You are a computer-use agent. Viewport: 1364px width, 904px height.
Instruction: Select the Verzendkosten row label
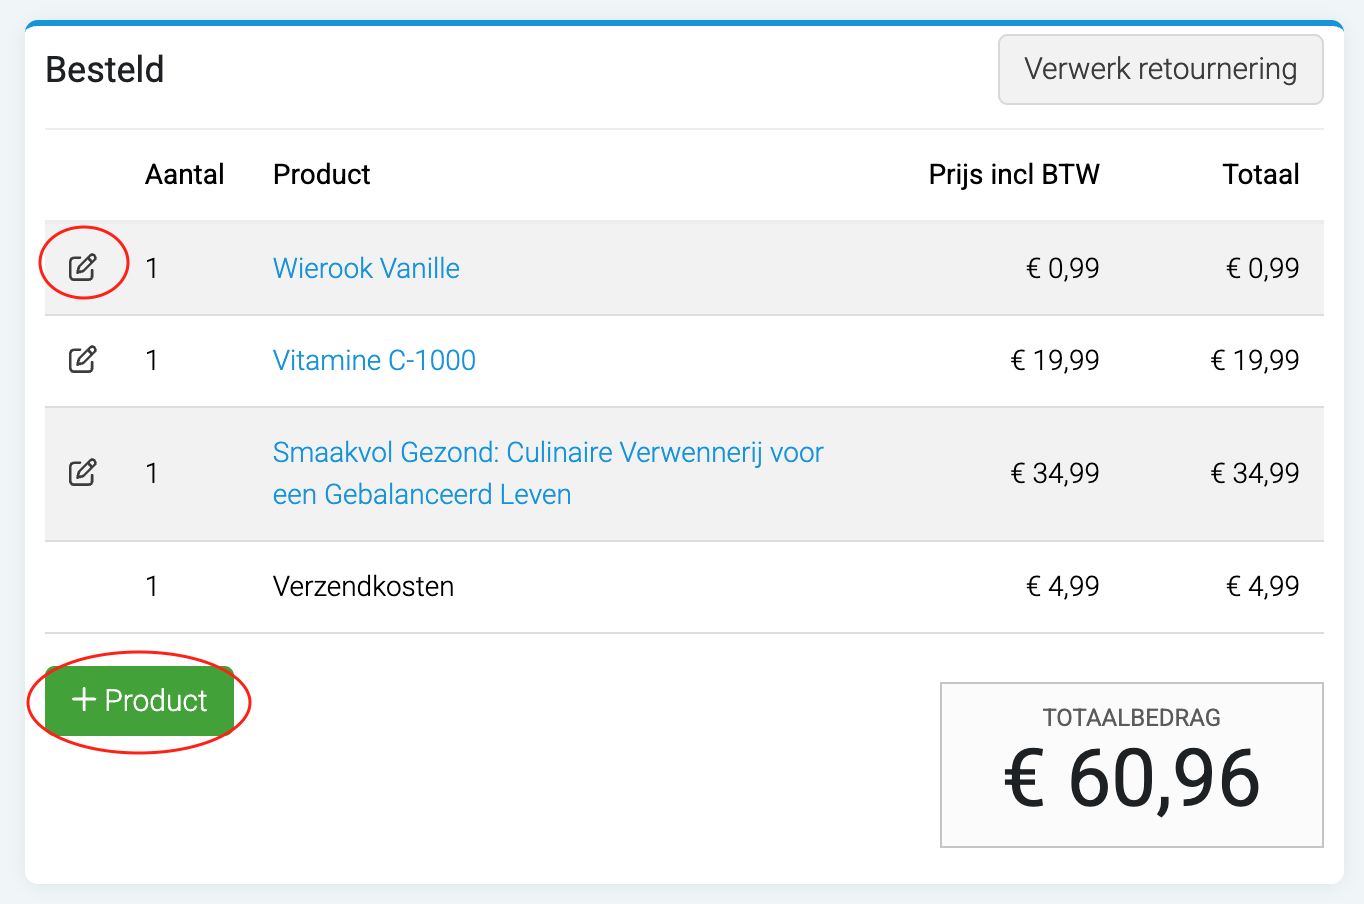click(363, 586)
